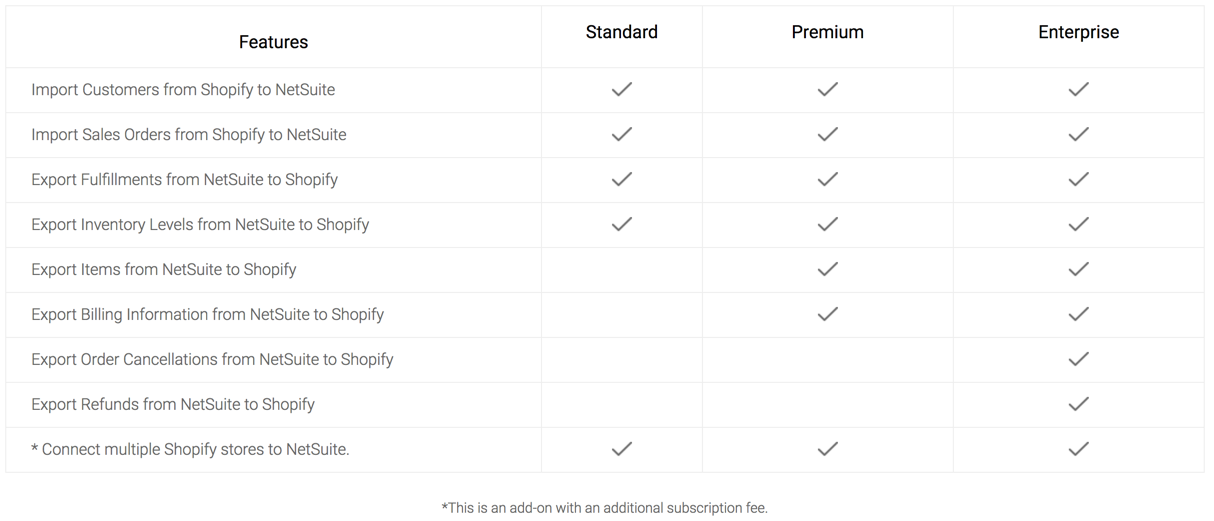This screenshot has height=521, width=1214.
Task: Click Premium checkmark for Import Sales Orders
Action: click(828, 134)
